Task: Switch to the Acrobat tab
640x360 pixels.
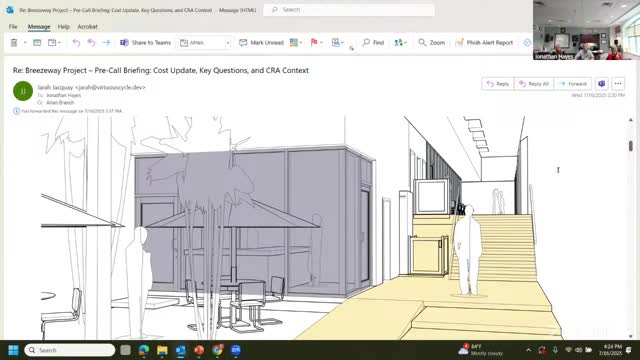Action: point(87,27)
